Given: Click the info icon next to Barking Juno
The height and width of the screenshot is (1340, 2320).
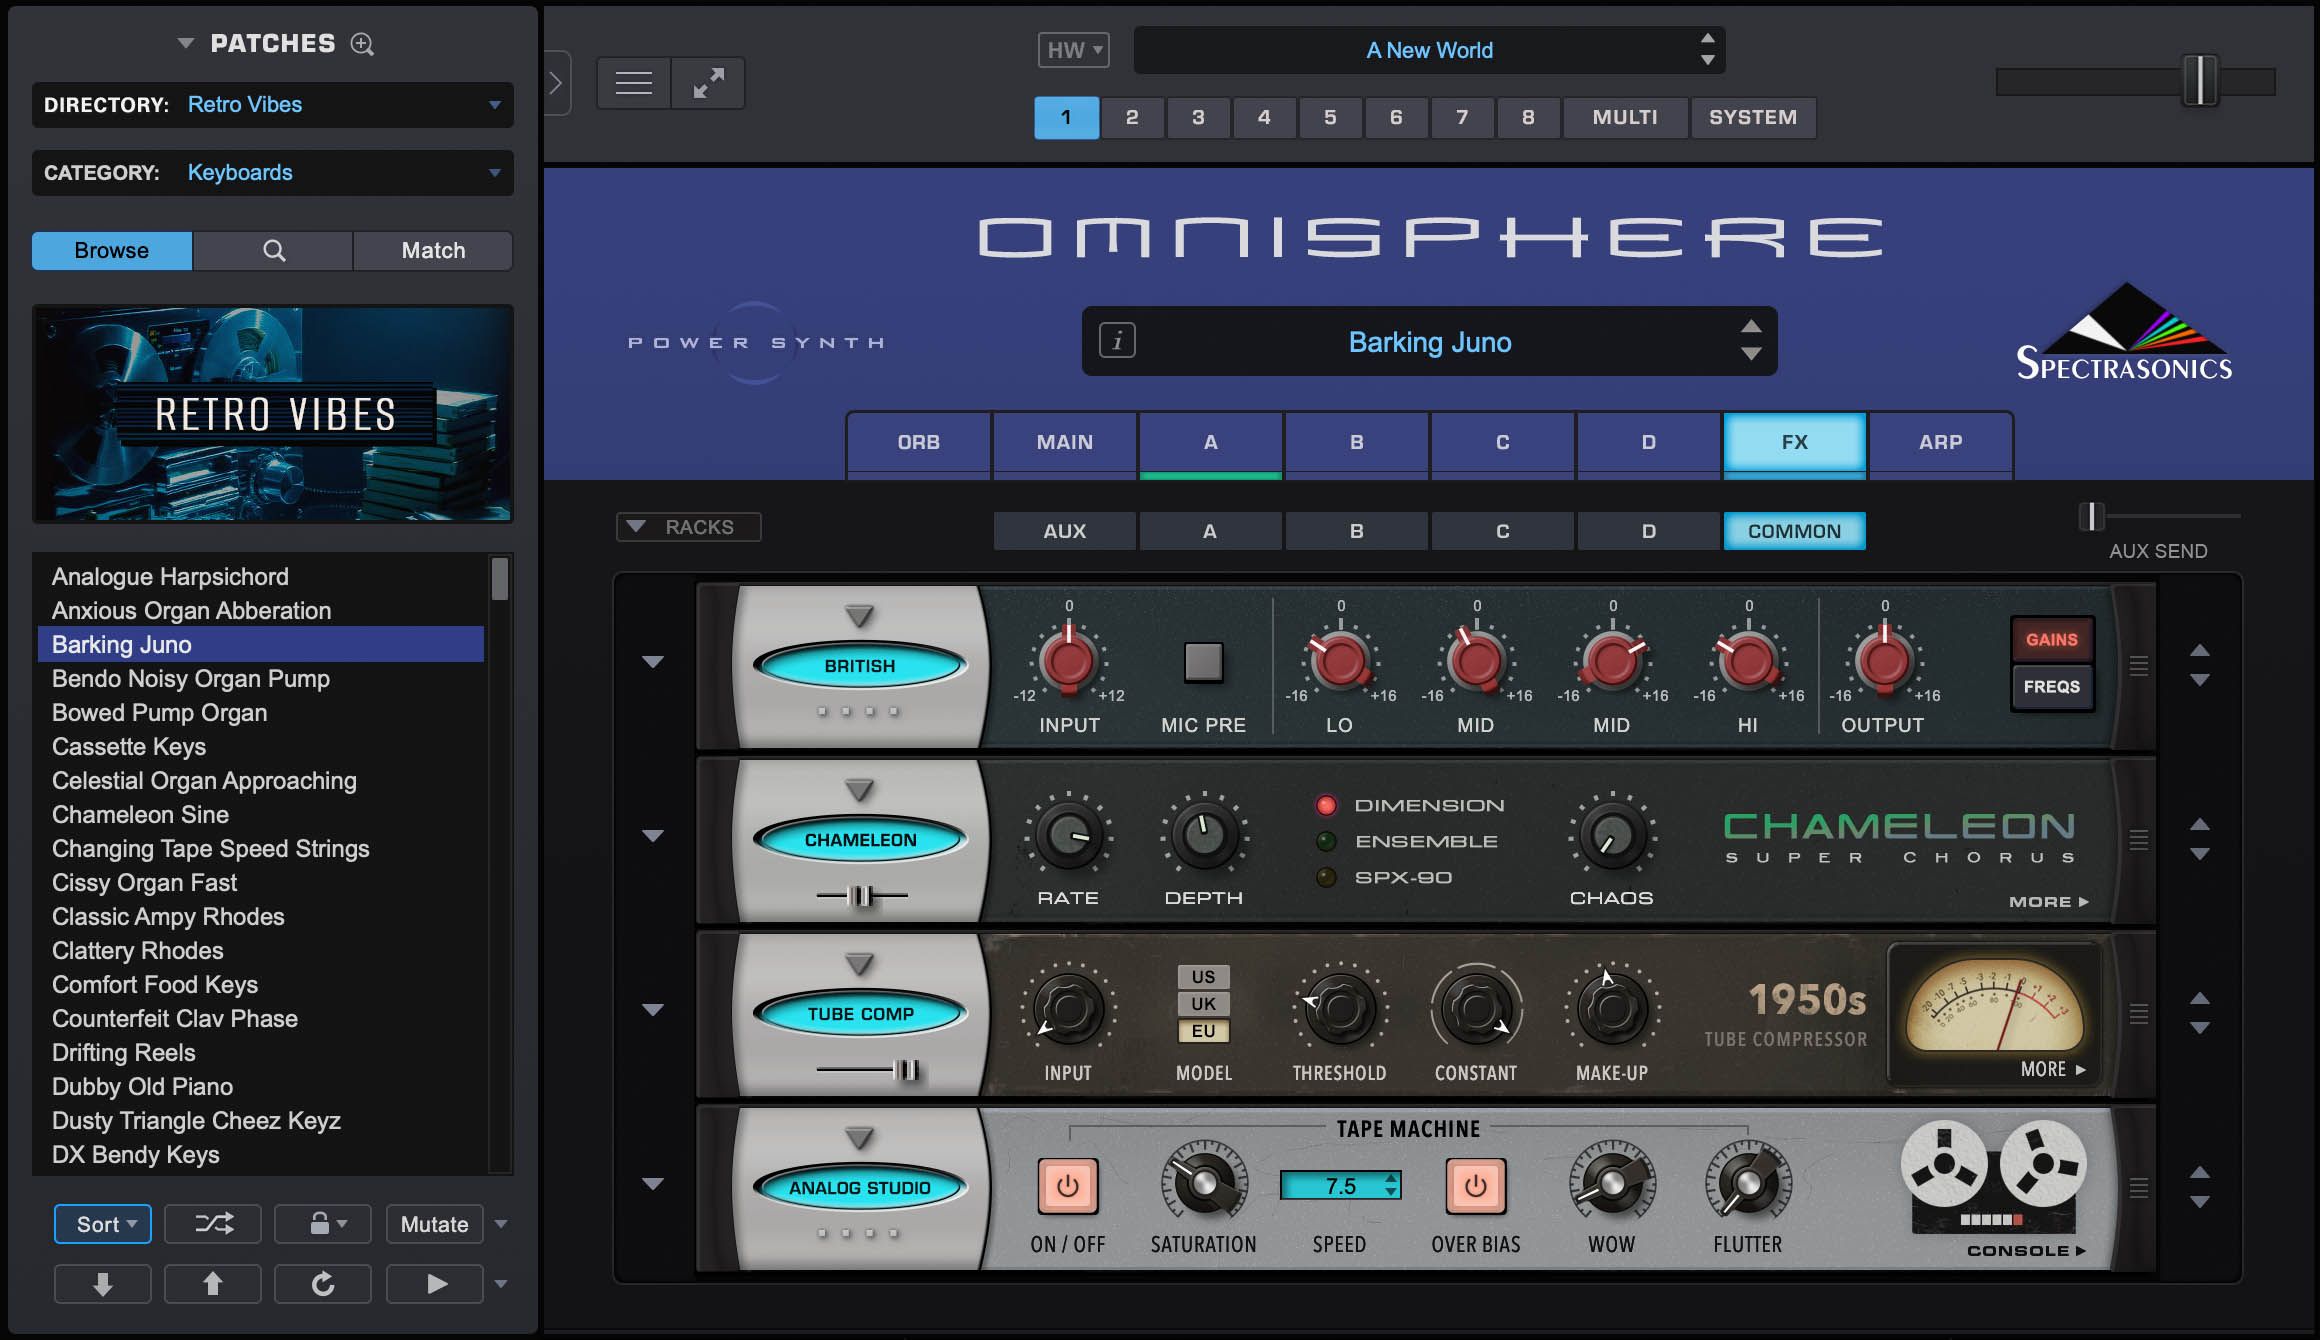Looking at the screenshot, I should tap(1117, 341).
